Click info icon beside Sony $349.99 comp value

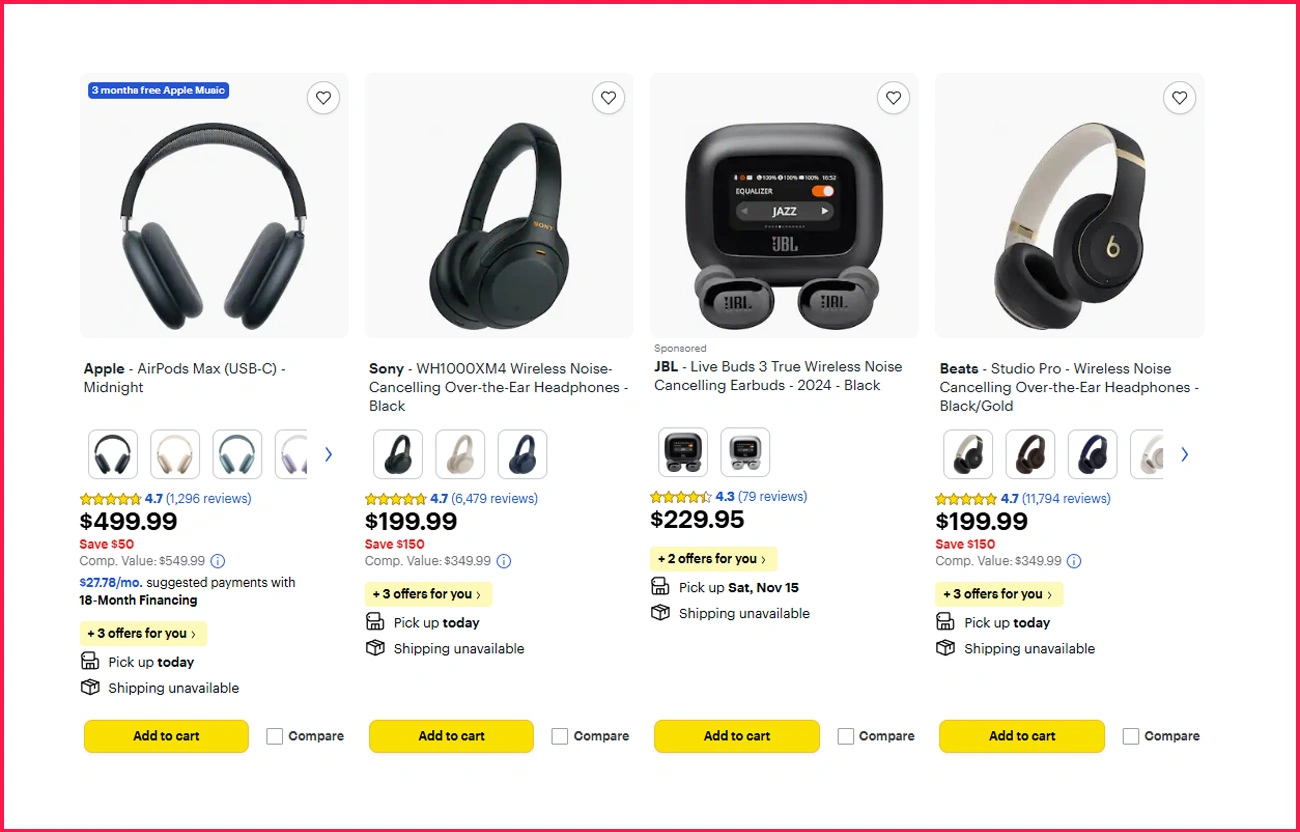504,561
